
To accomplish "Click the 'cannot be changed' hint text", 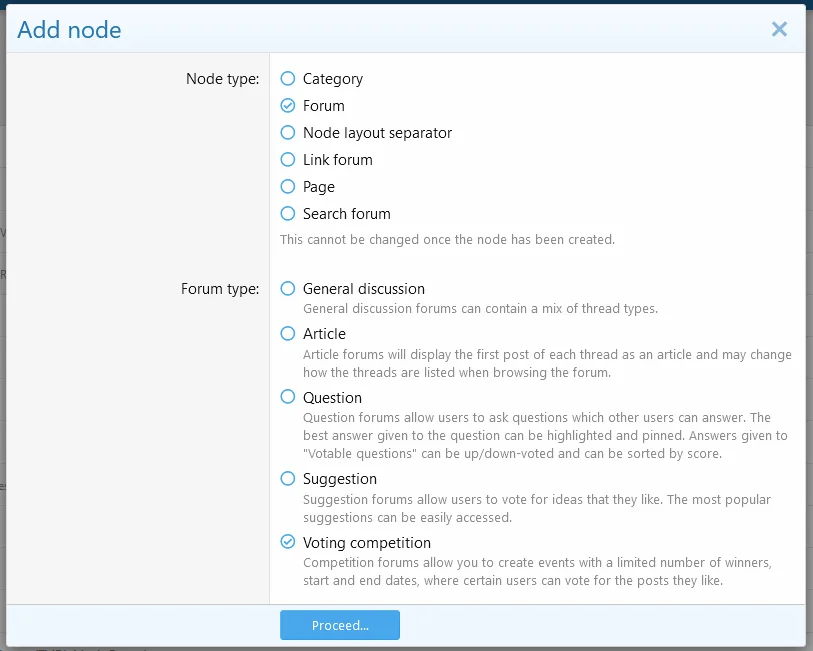I will [x=447, y=240].
